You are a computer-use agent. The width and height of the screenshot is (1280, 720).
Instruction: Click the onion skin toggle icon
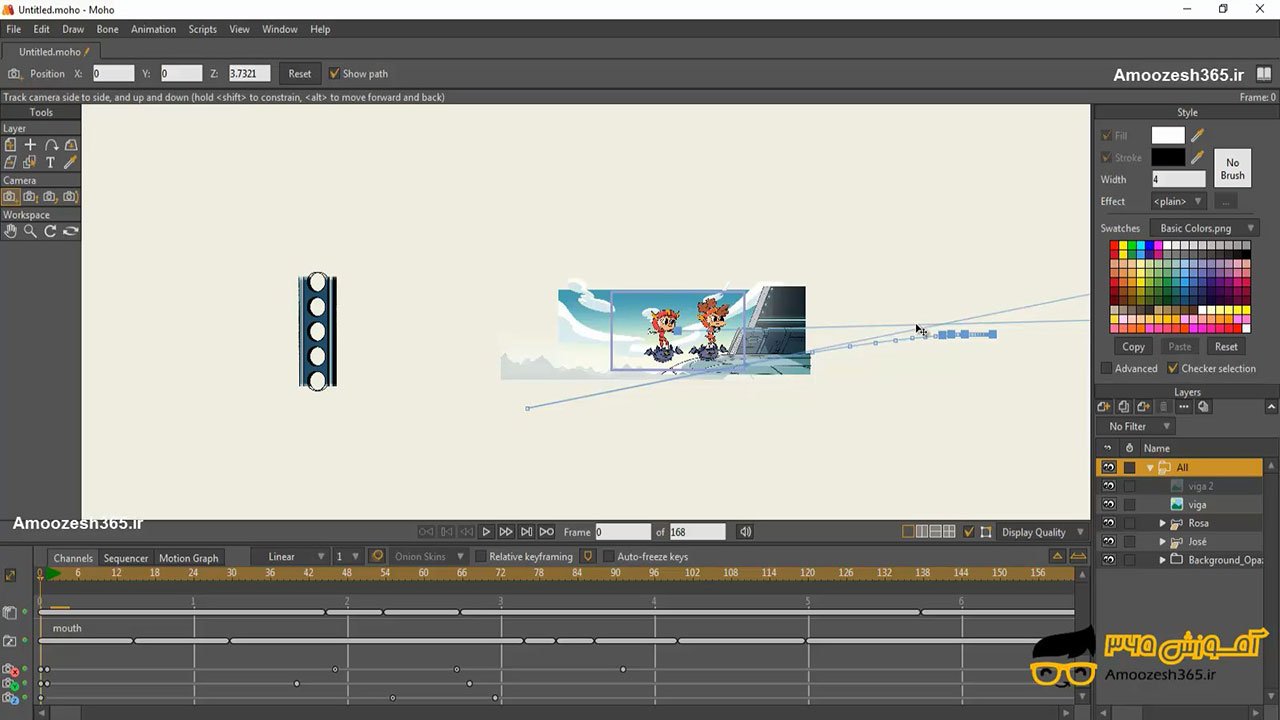tap(377, 556)
